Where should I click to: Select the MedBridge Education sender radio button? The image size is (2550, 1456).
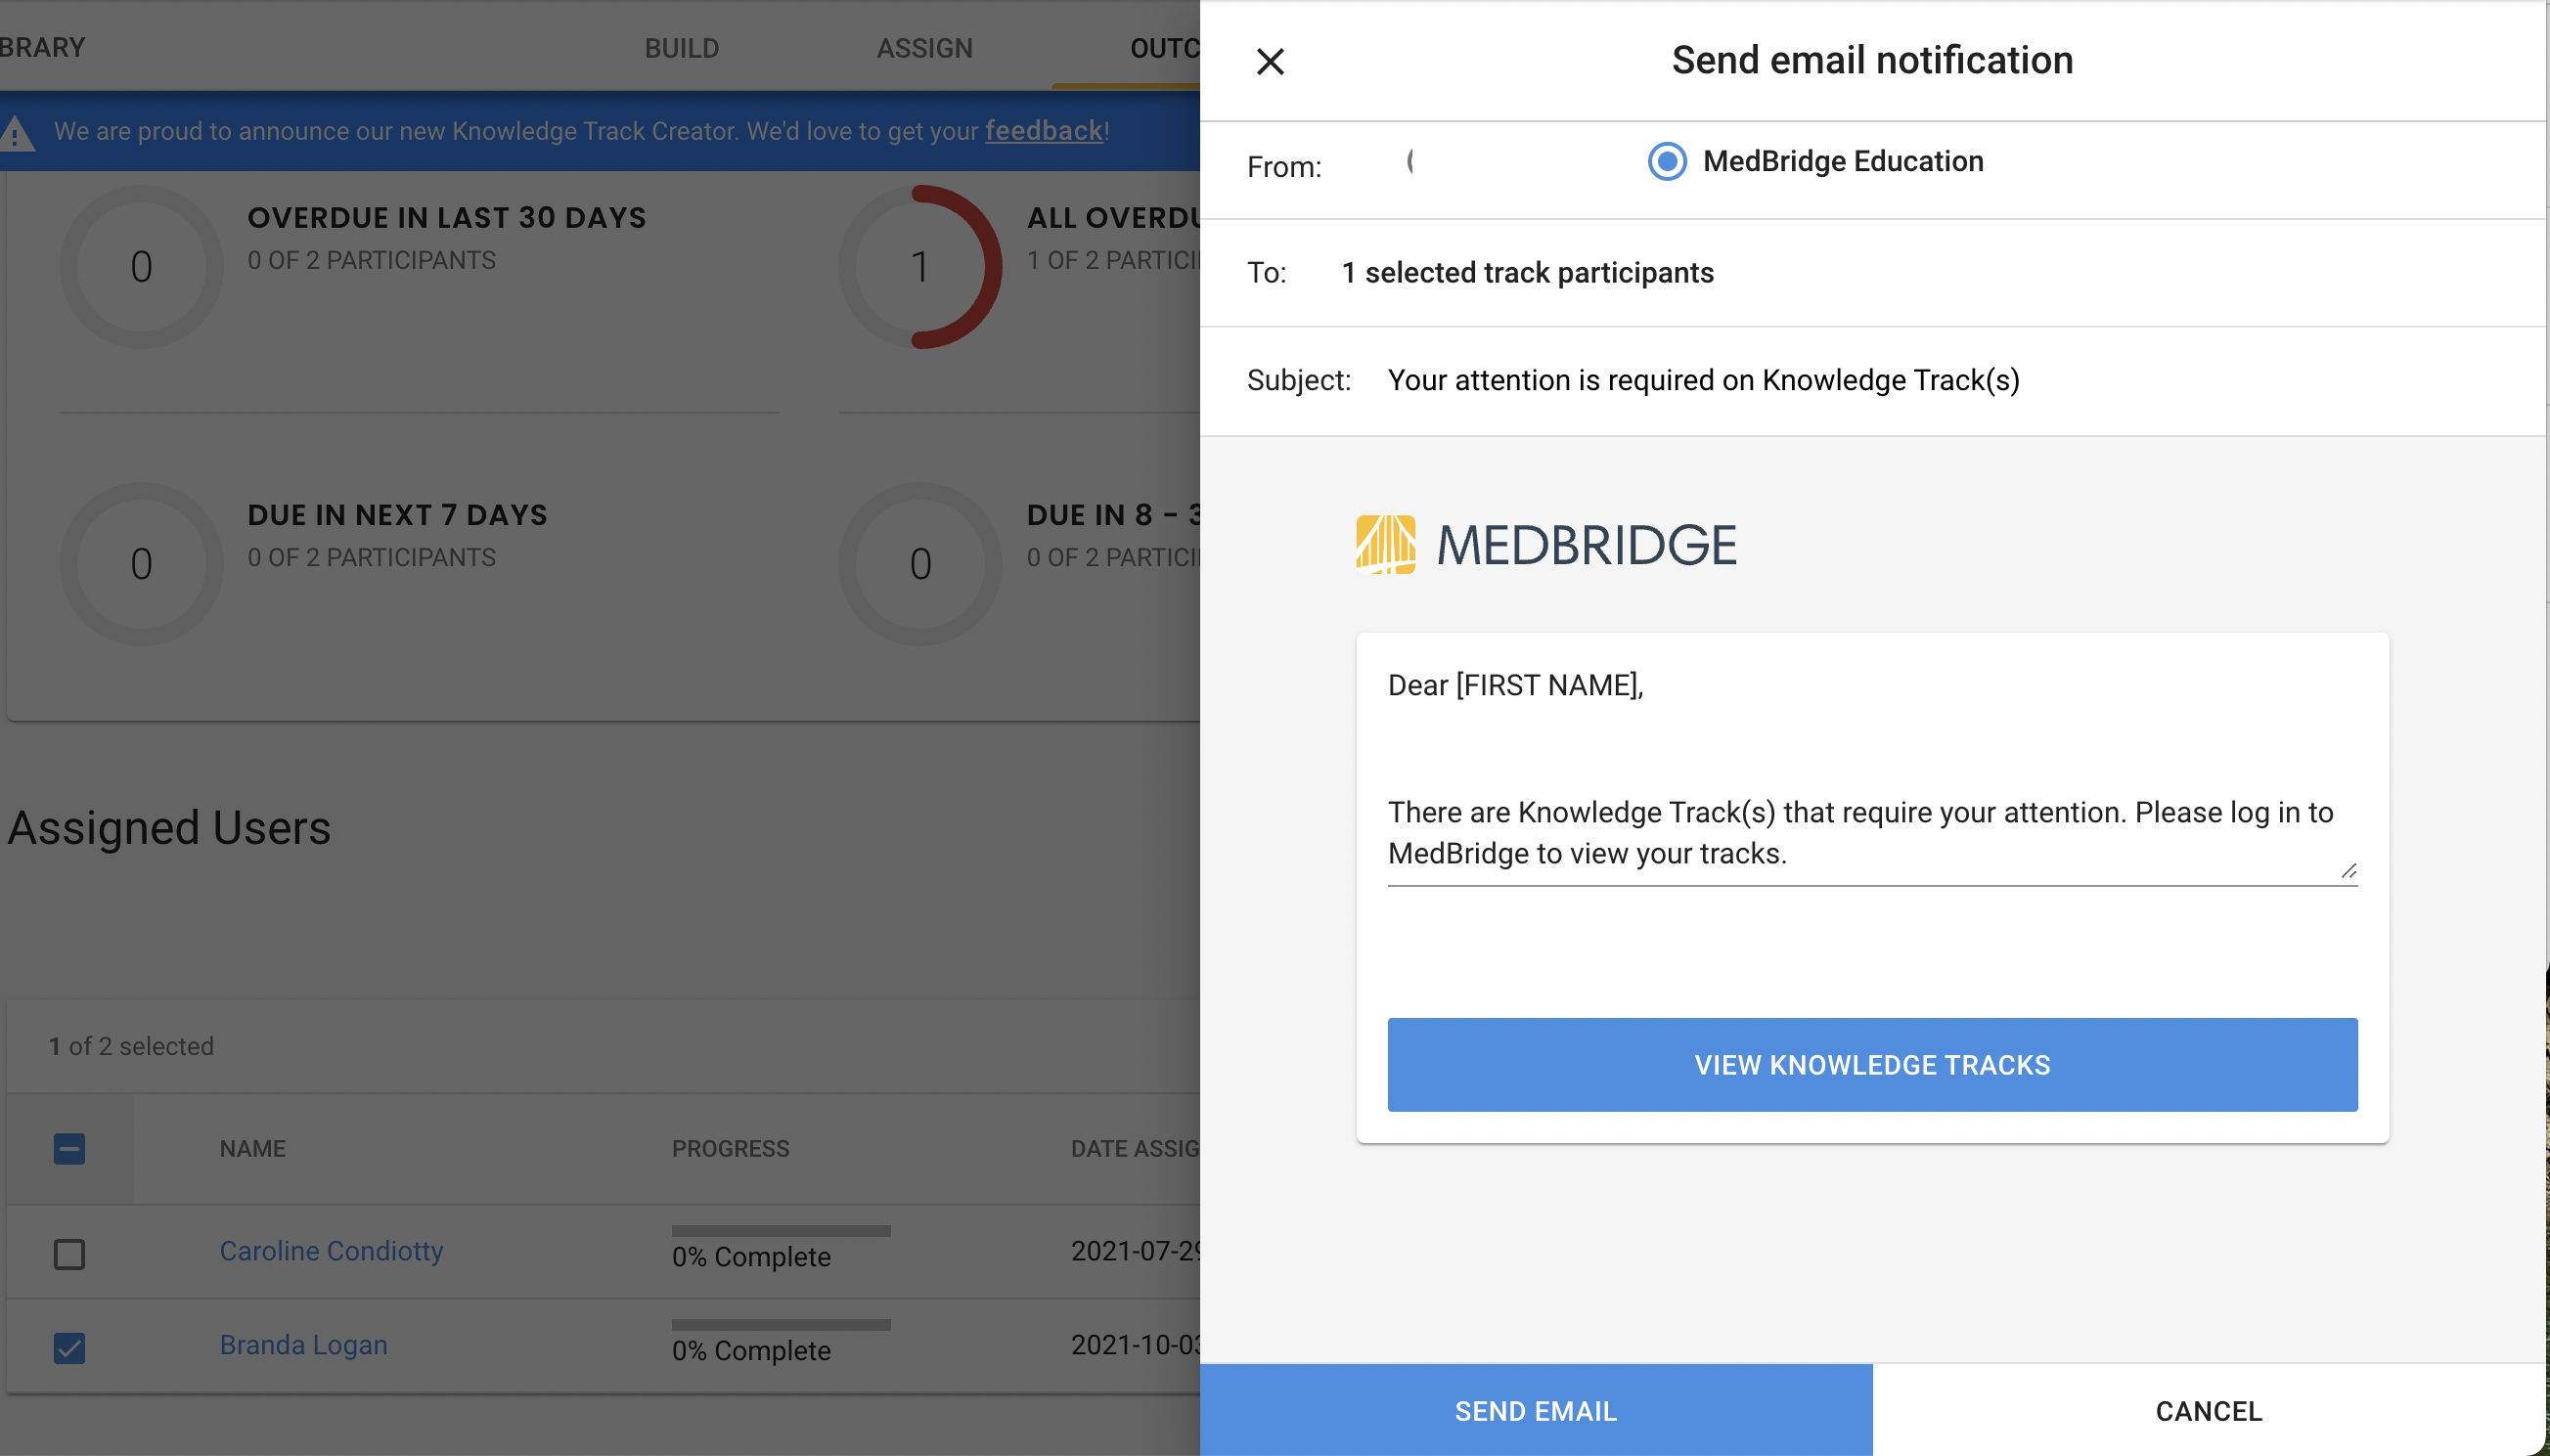tap(1666, 161)
